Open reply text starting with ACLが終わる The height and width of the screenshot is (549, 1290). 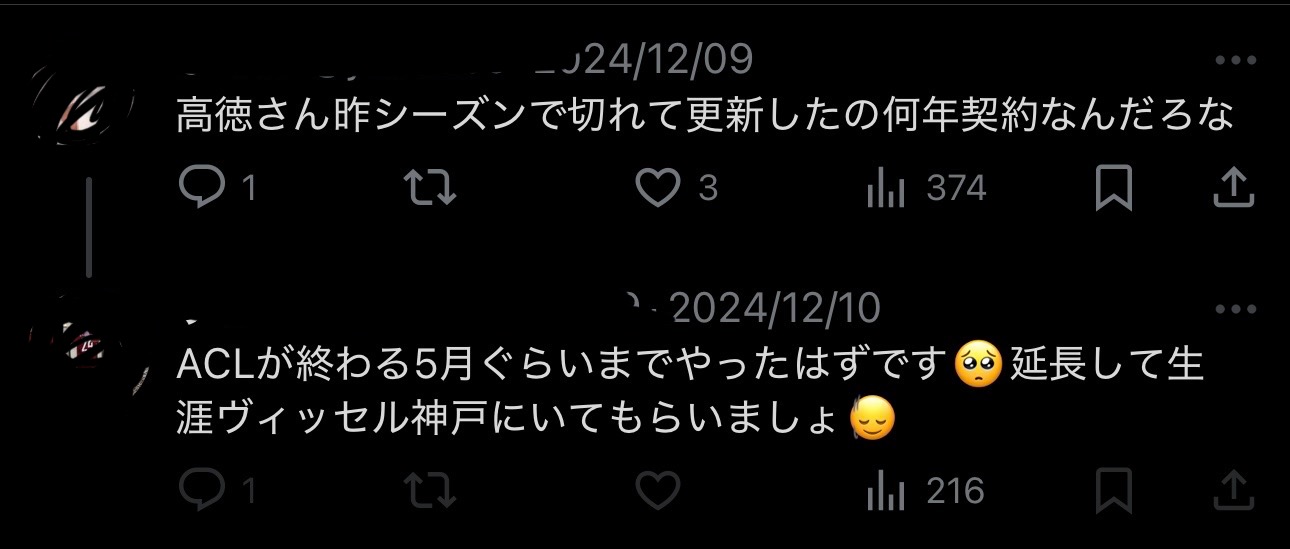coord(691,393)
